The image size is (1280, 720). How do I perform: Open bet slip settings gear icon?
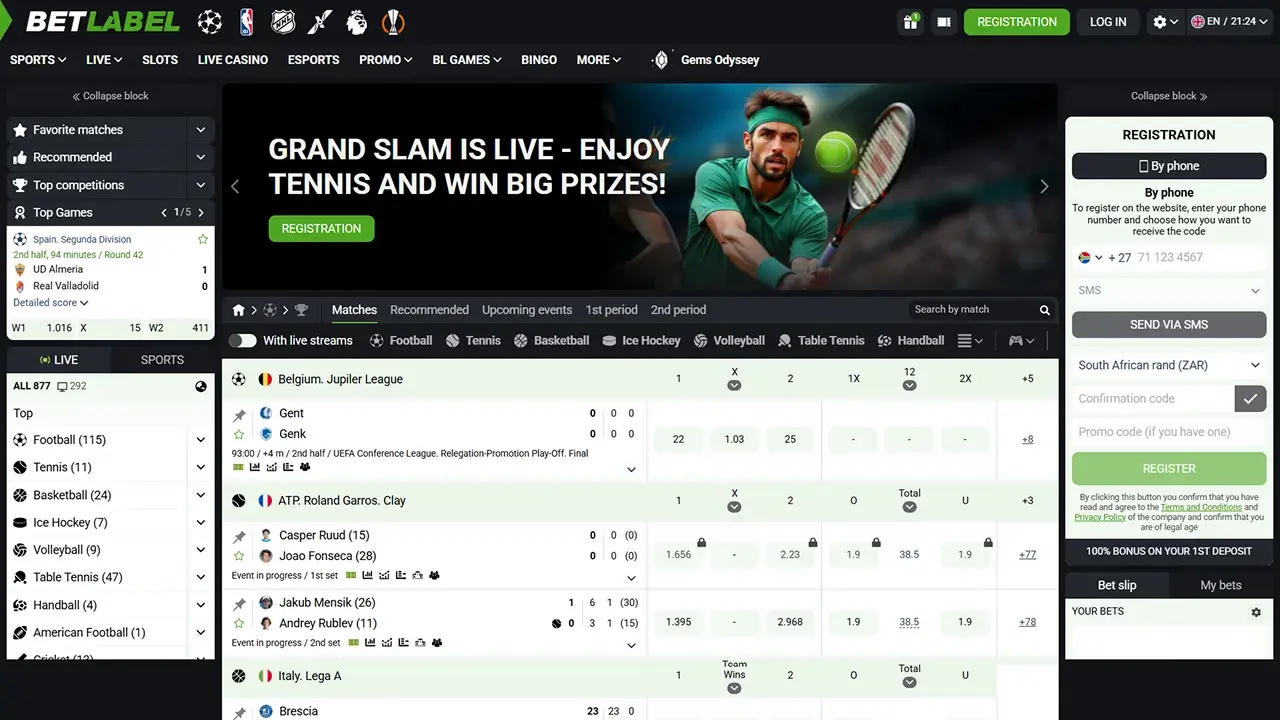coord(1256,612)
